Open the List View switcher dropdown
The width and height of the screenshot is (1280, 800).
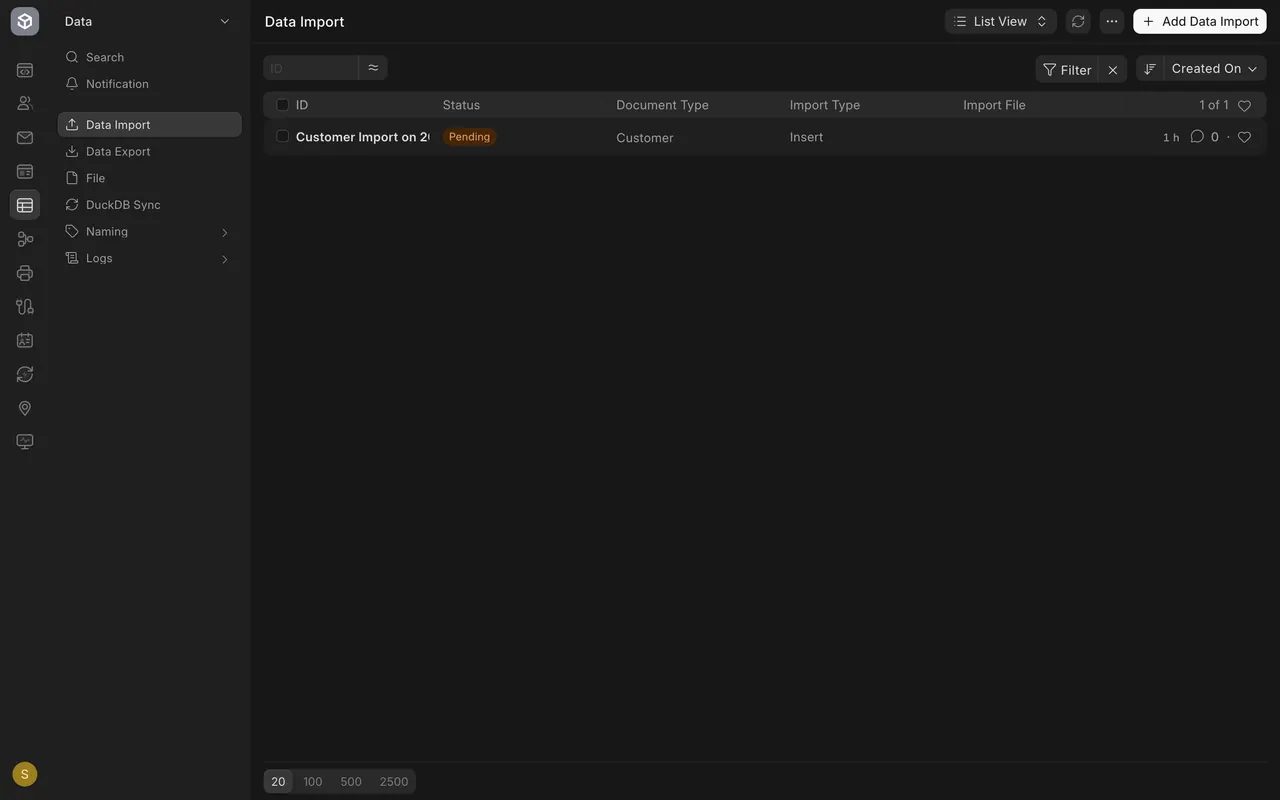[x=1001, y=21]
